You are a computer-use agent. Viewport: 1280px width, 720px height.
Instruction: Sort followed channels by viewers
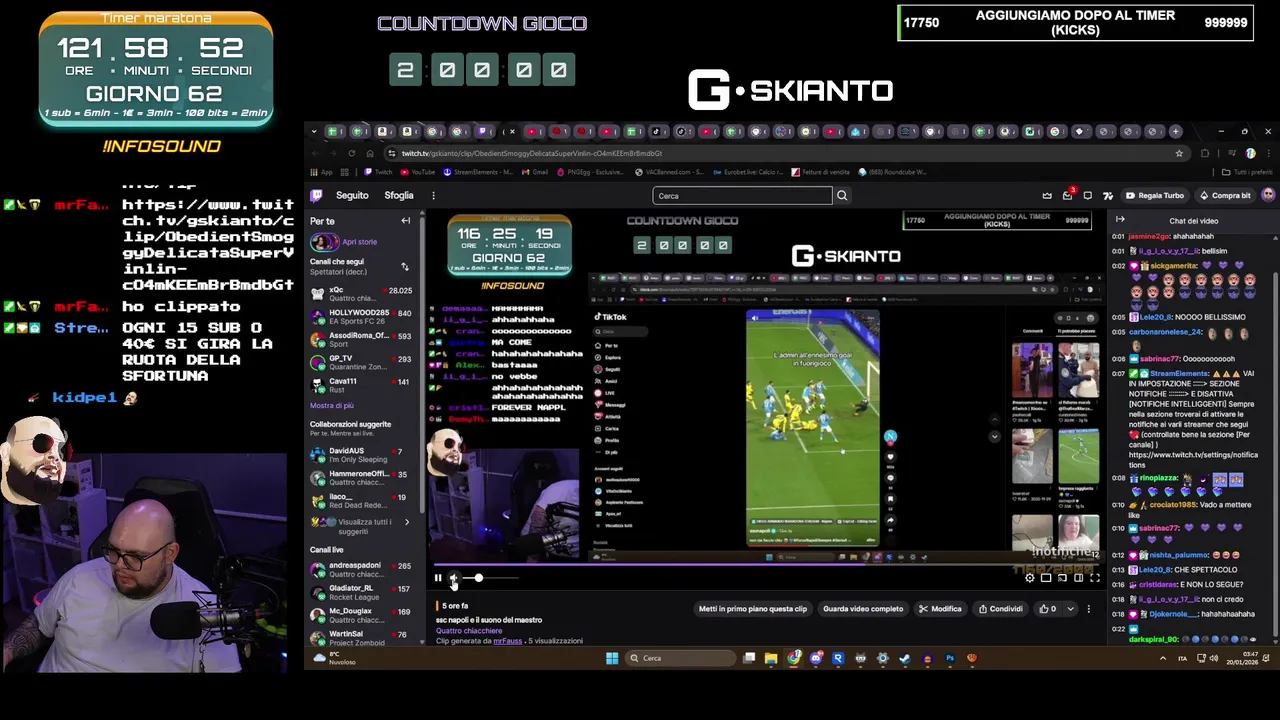click(x=405, y=267)
